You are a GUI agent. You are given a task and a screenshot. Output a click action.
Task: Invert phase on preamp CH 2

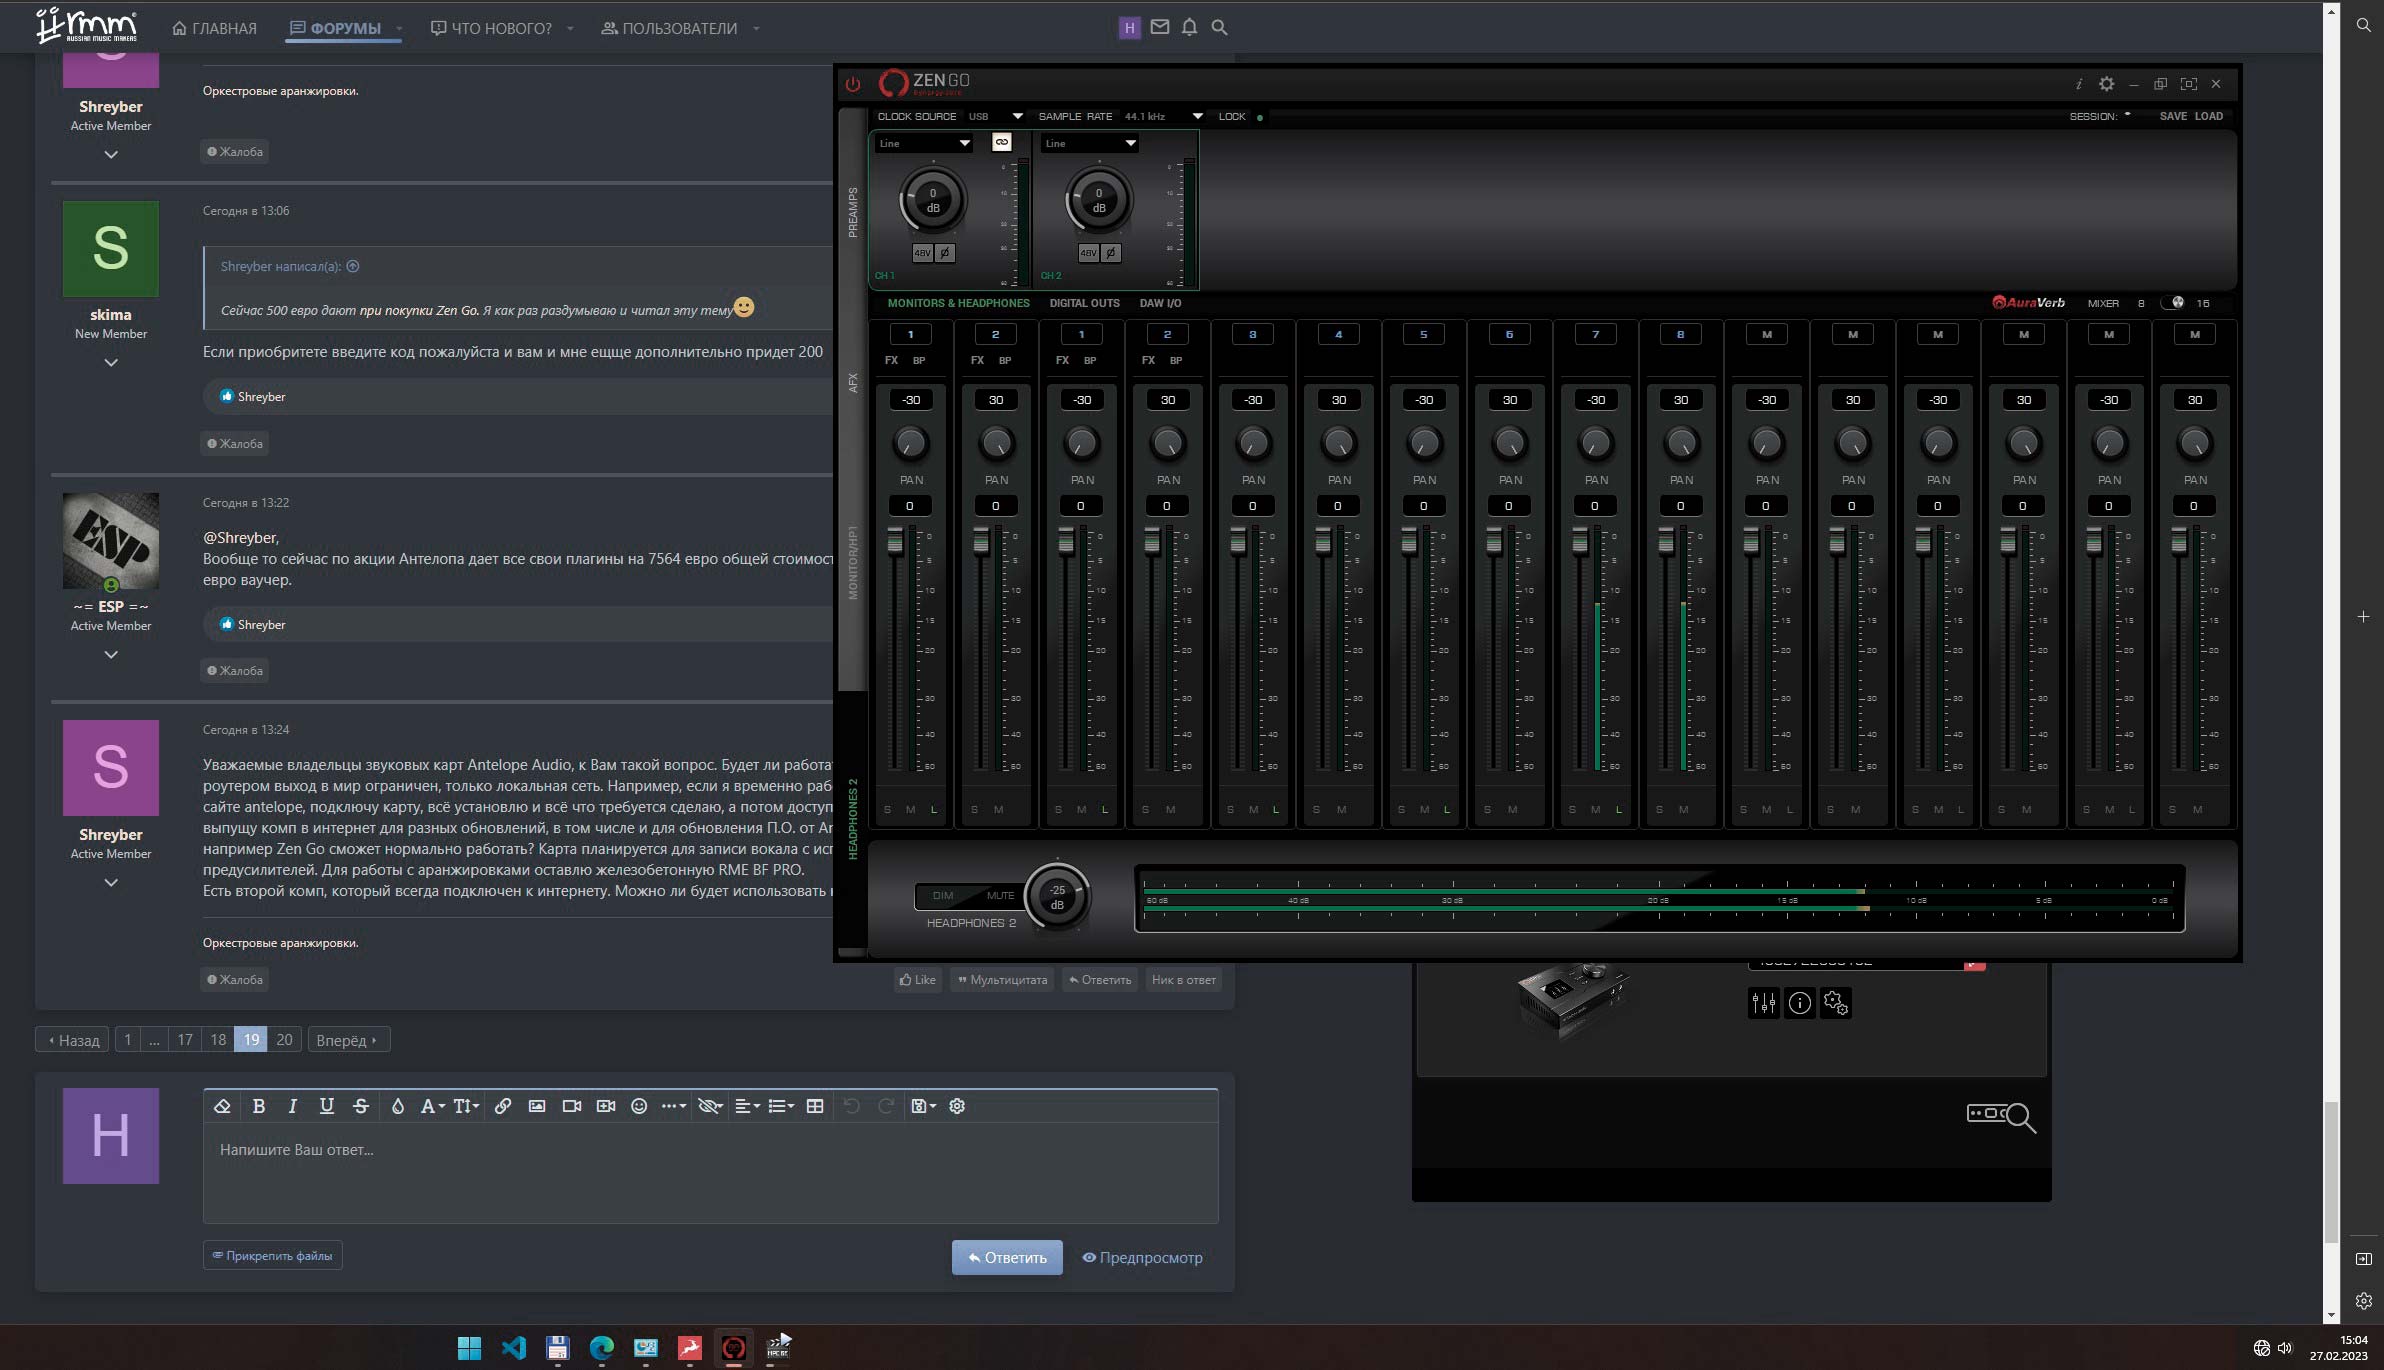1111,253
